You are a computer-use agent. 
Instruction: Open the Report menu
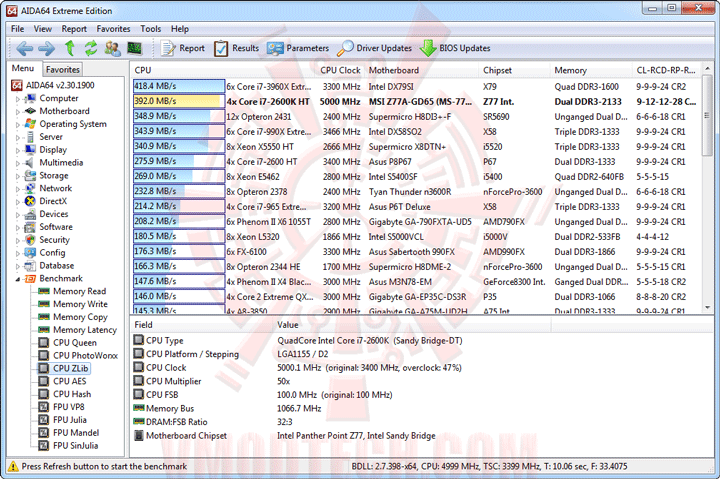(74, 29)
